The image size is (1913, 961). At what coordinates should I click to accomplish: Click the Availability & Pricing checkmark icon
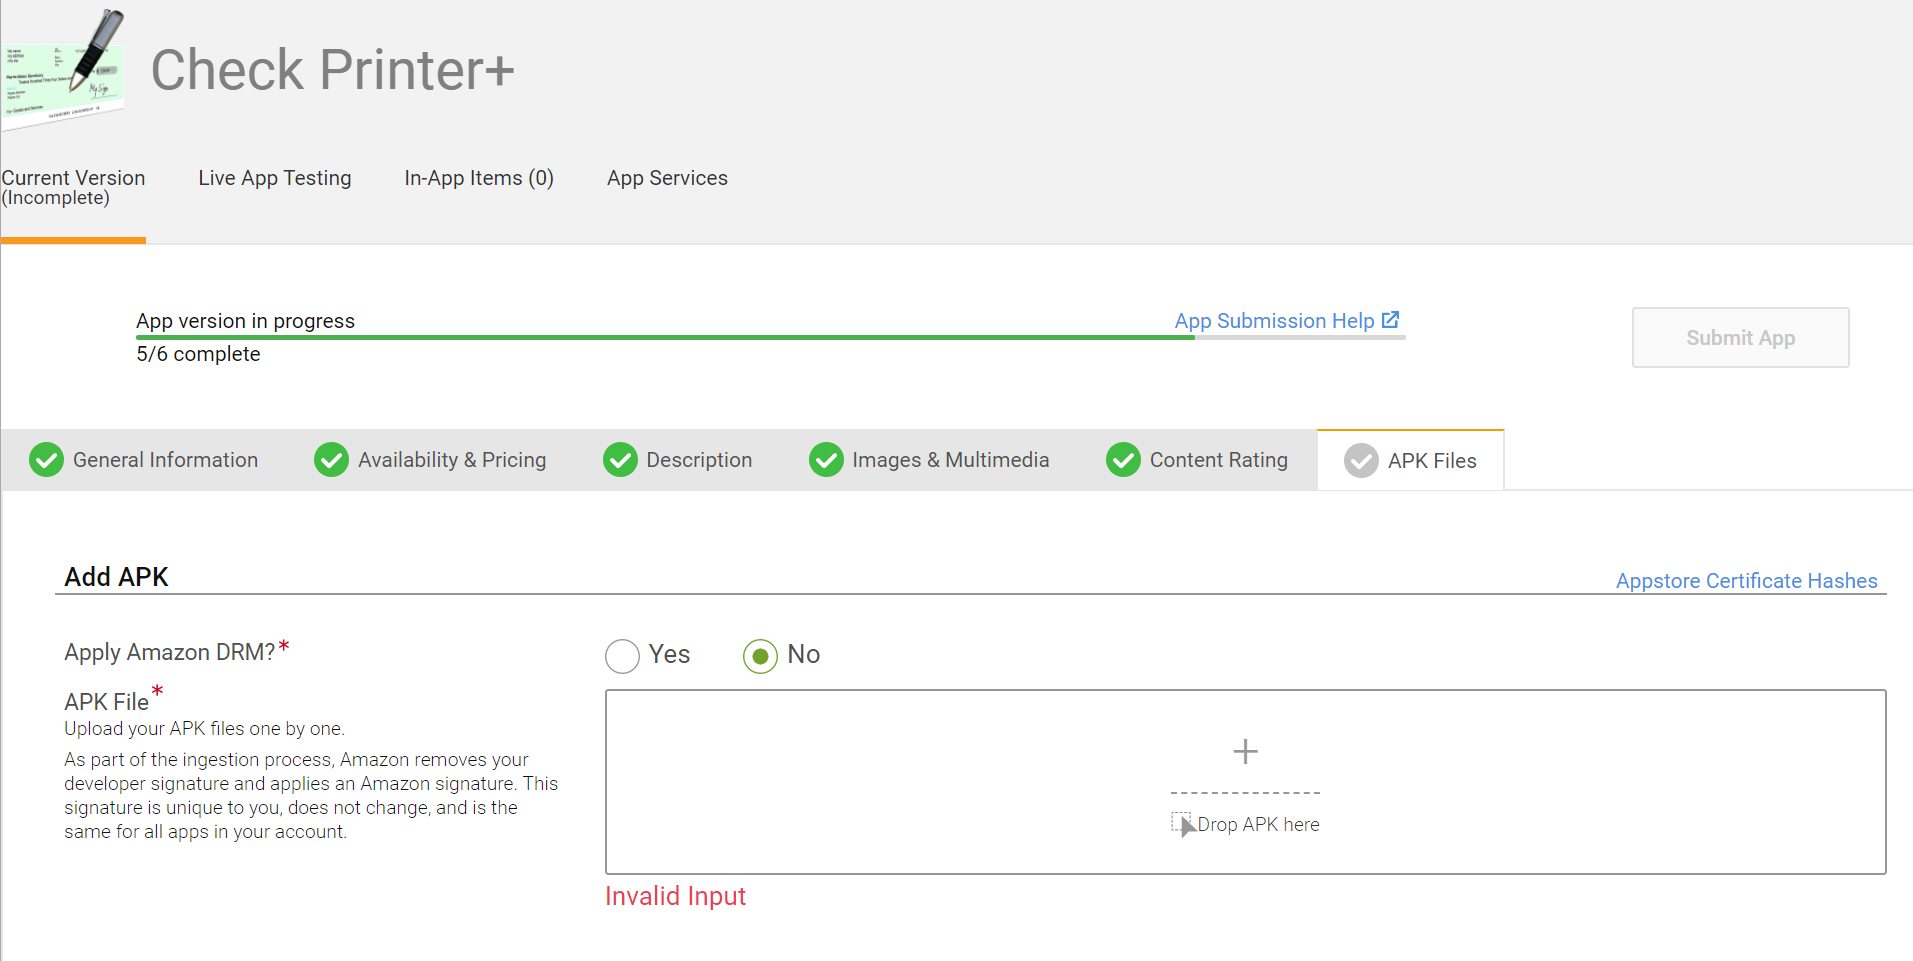pyautogui.click(x=331, y=460)
